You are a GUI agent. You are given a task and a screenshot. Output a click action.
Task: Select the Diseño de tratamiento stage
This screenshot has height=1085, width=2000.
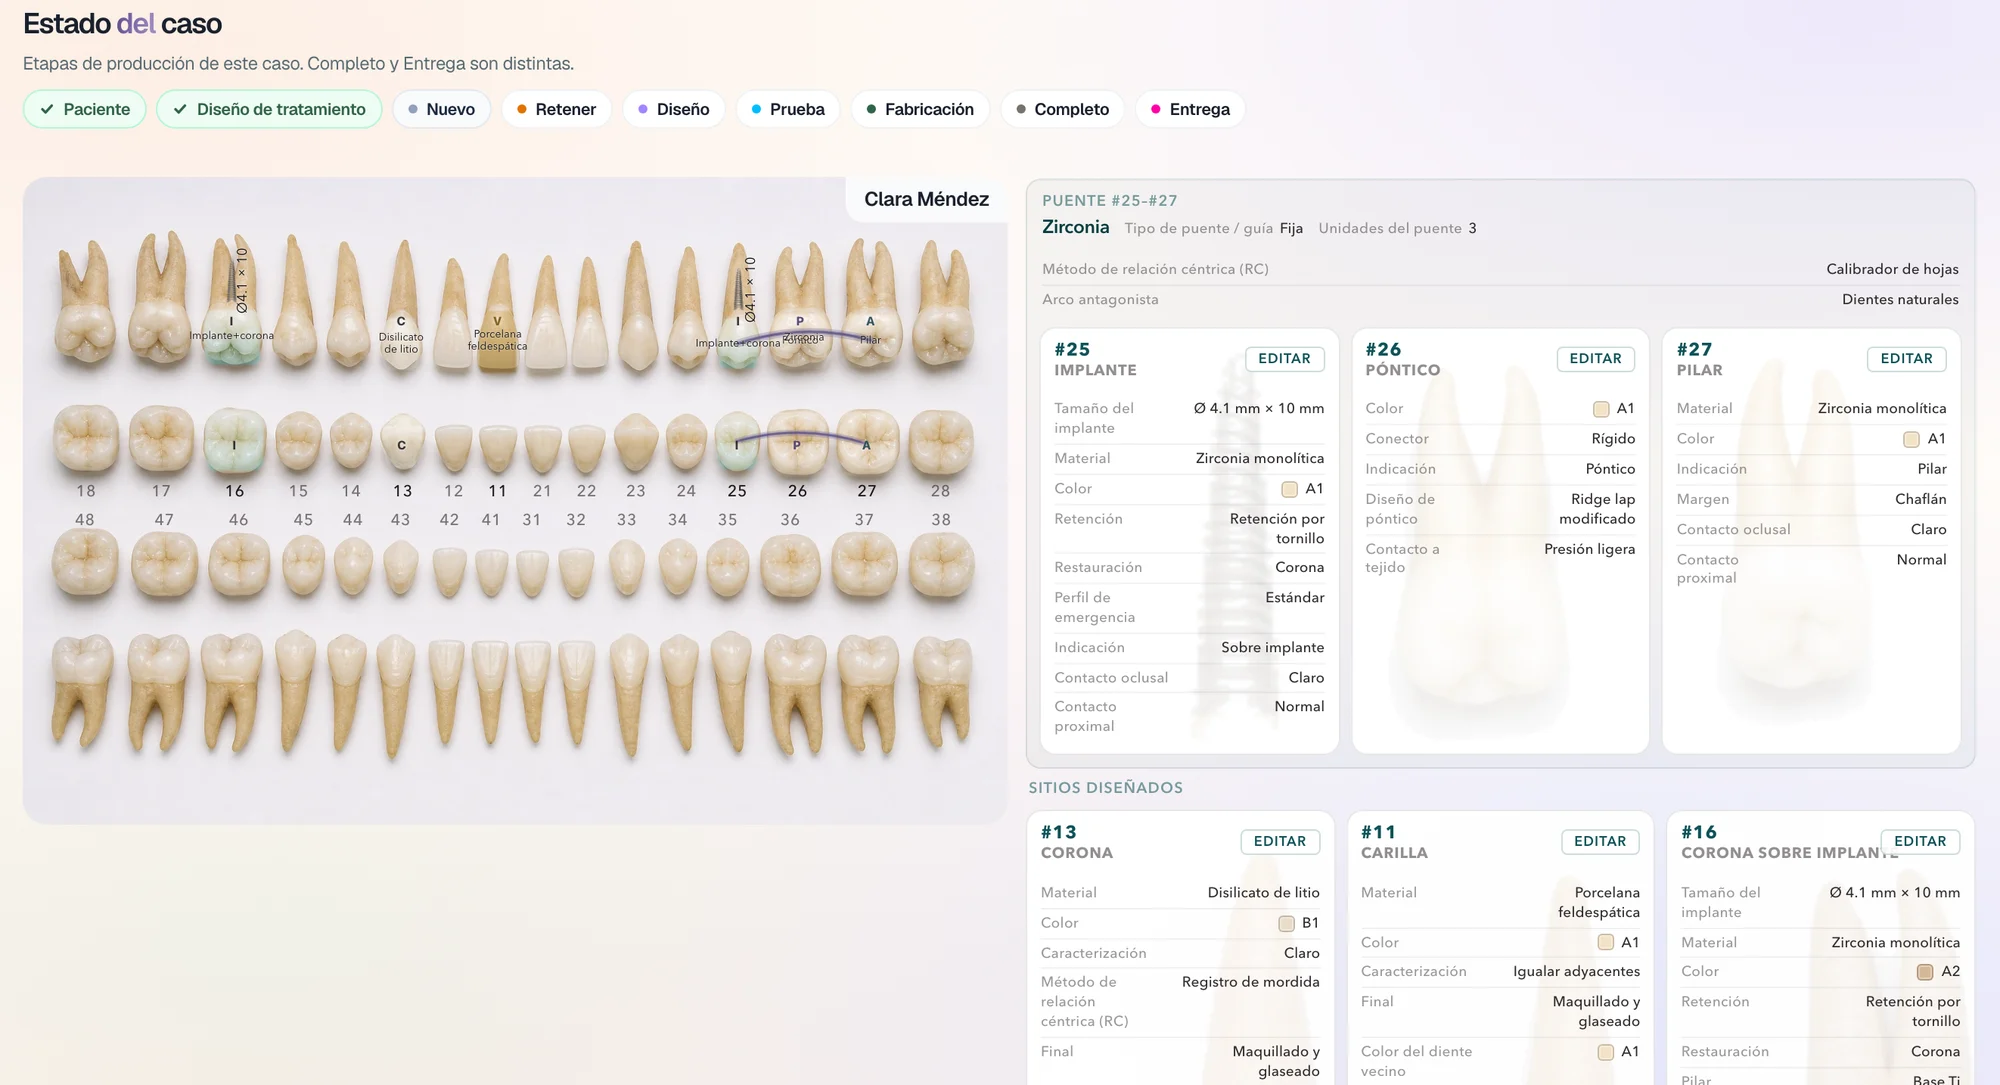[269, 109]
